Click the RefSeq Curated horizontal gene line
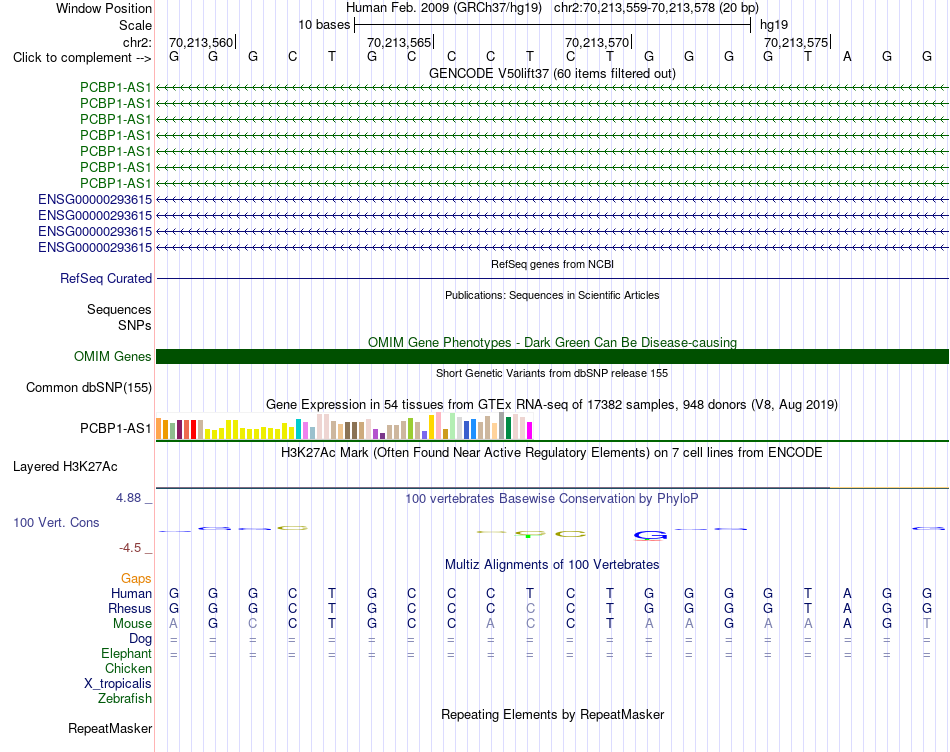 [552, 279]
